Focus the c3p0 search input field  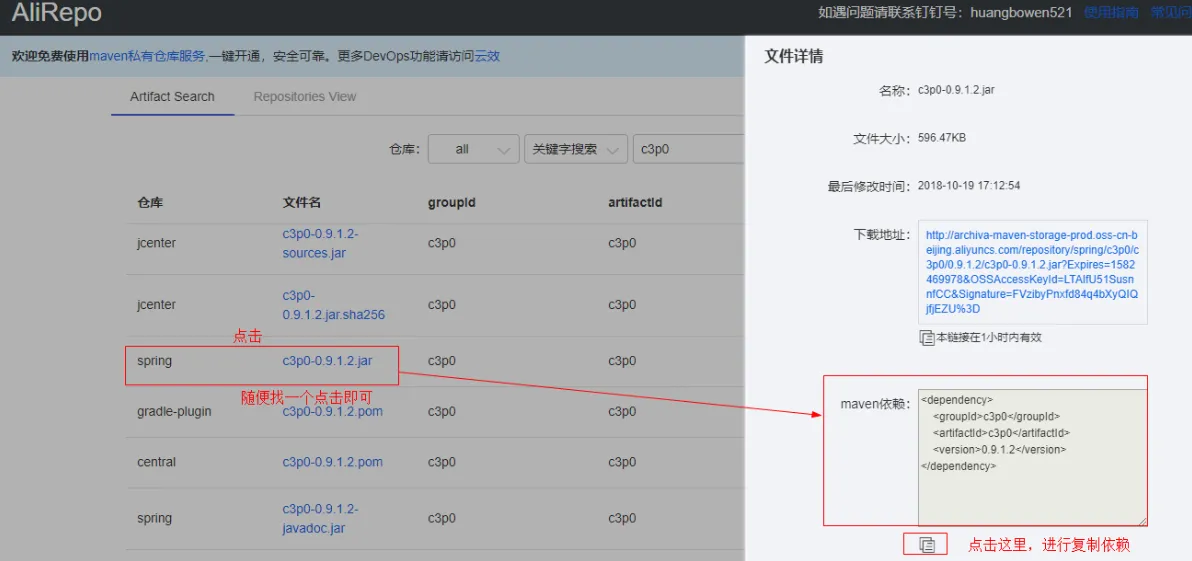[688, 149]
